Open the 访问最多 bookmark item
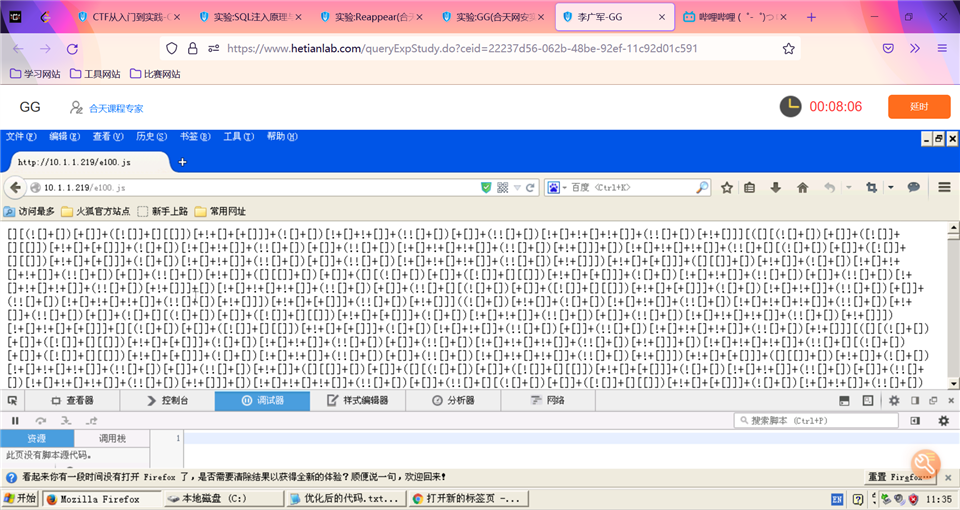Image resolution: width=960 pixels, height=510 pixels. [29, 211]
